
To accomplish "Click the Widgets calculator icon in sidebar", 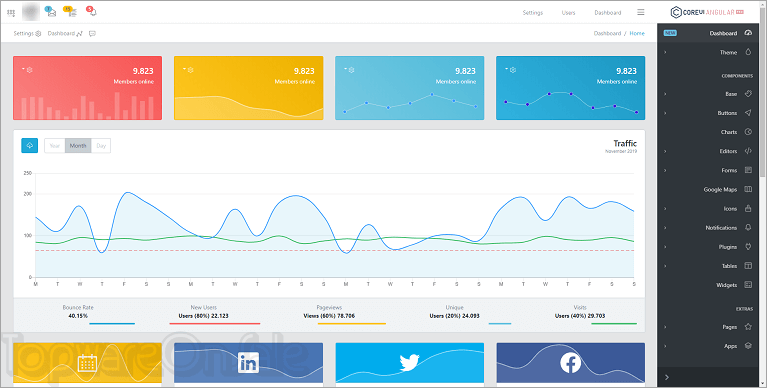I will coord(748,285).
